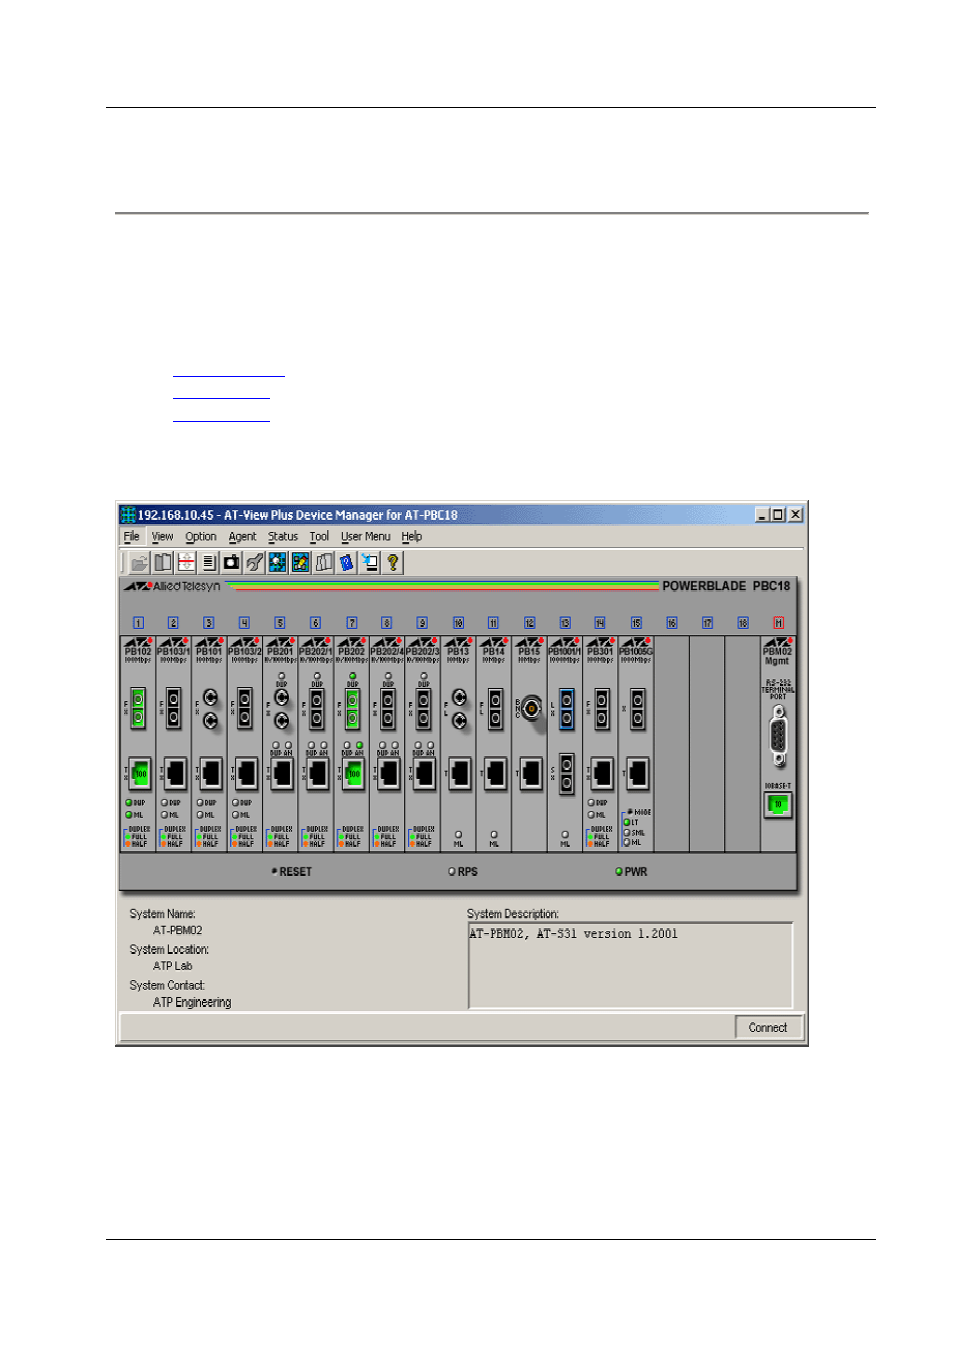The image size is (954, 1350).
Task: Click the folded map toolbar icon
Action: tap(324, 563)
